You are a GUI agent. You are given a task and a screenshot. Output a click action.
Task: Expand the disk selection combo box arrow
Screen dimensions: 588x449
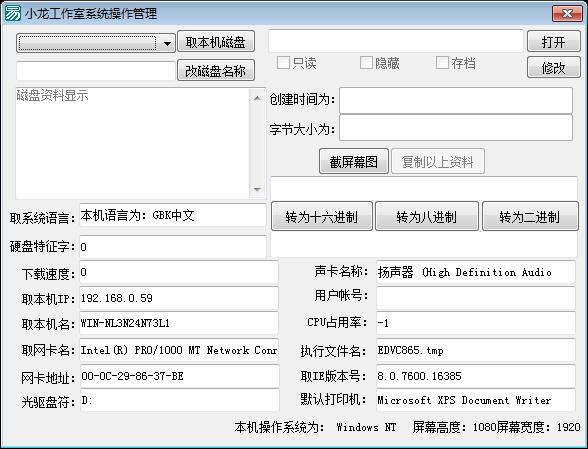tap(167, 44)
